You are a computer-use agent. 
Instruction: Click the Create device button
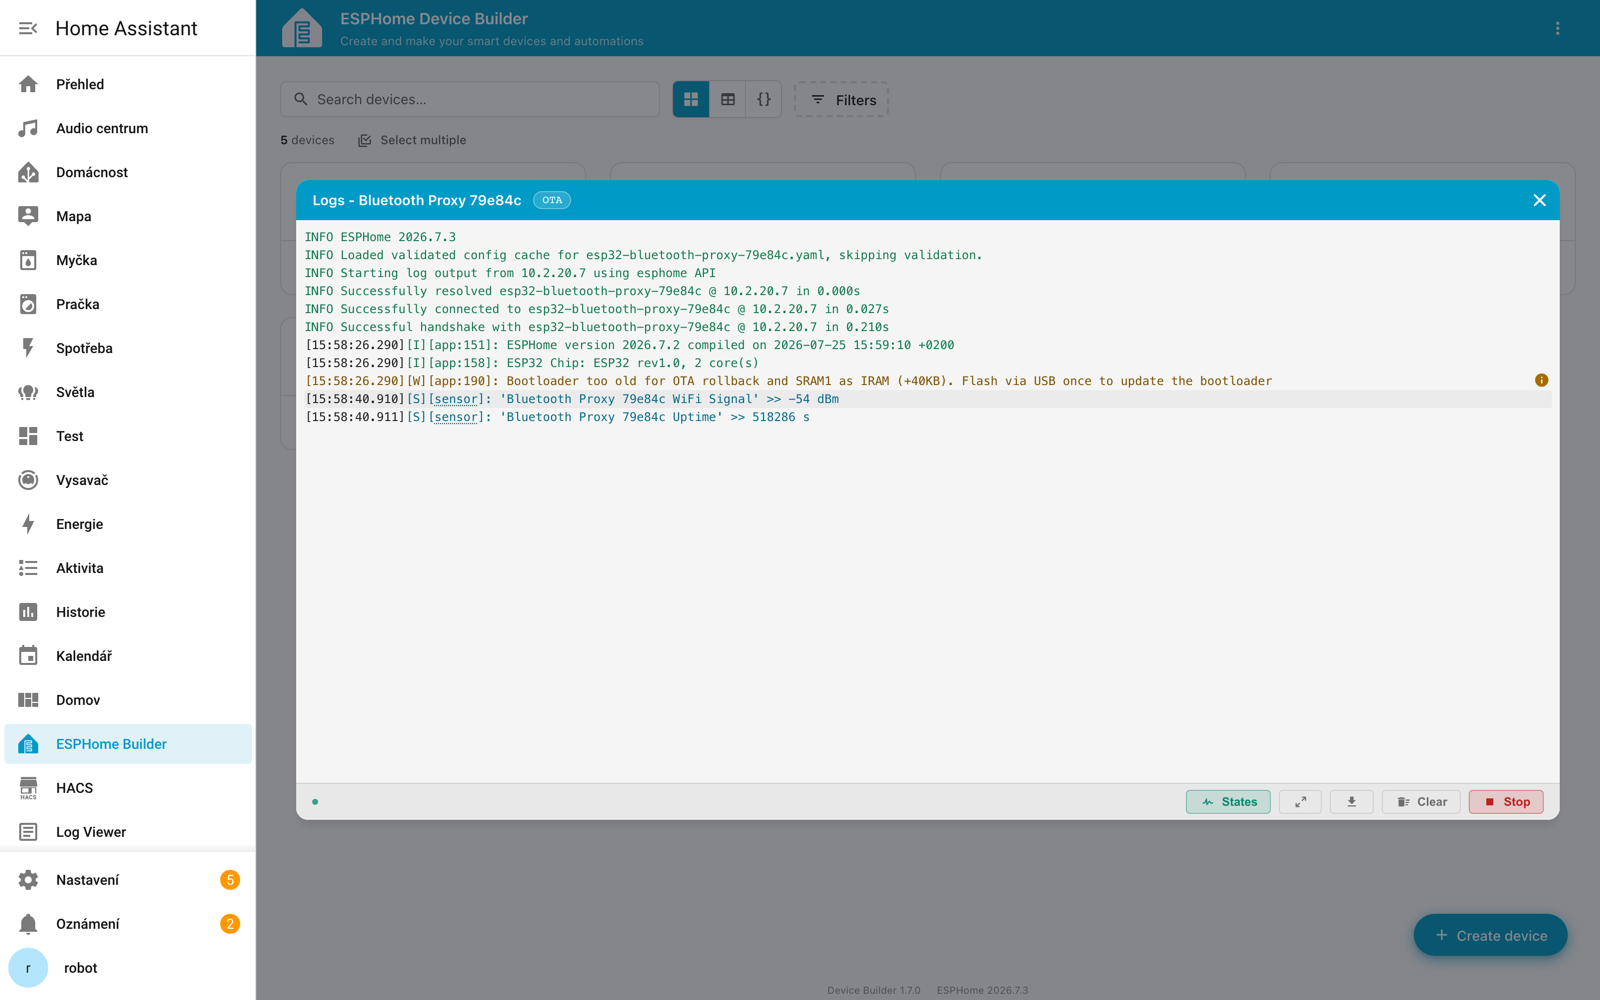pos(1490,935)
